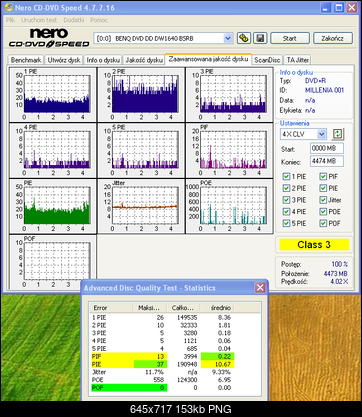Click the yellow Class 3 rating box
362x417 pixels.
pos(314,245)
